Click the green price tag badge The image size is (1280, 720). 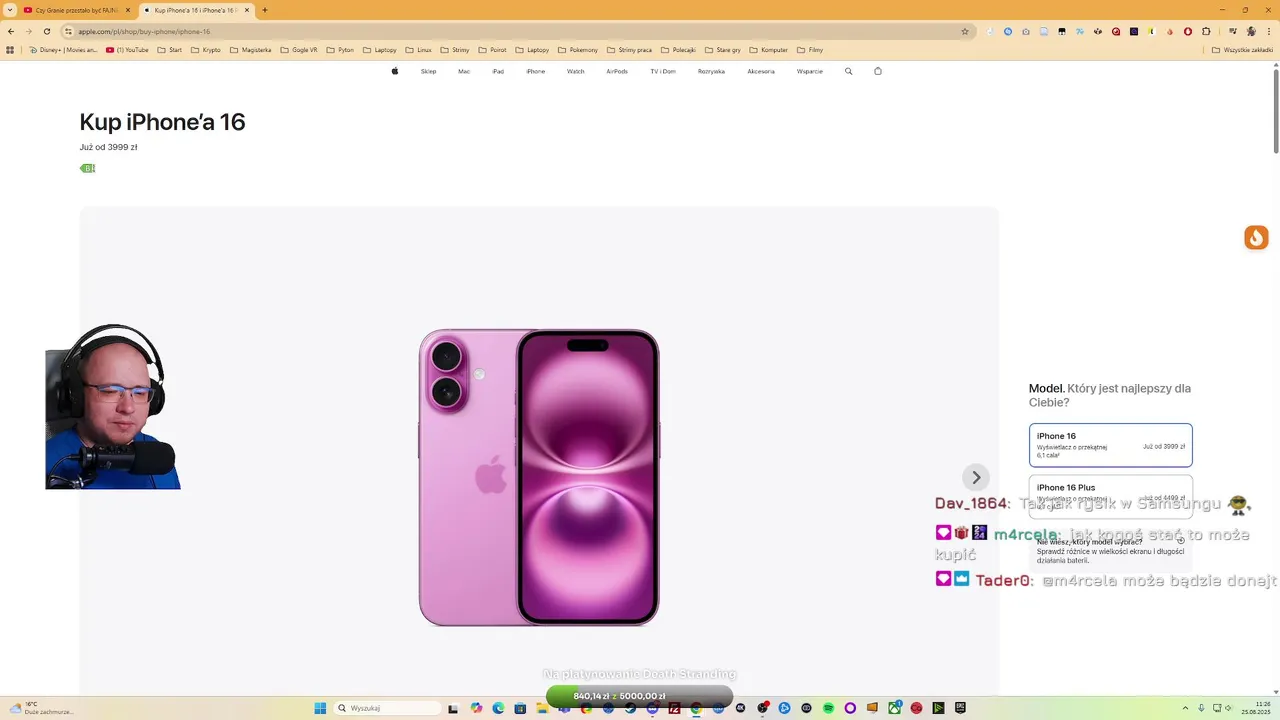point(87,168)
